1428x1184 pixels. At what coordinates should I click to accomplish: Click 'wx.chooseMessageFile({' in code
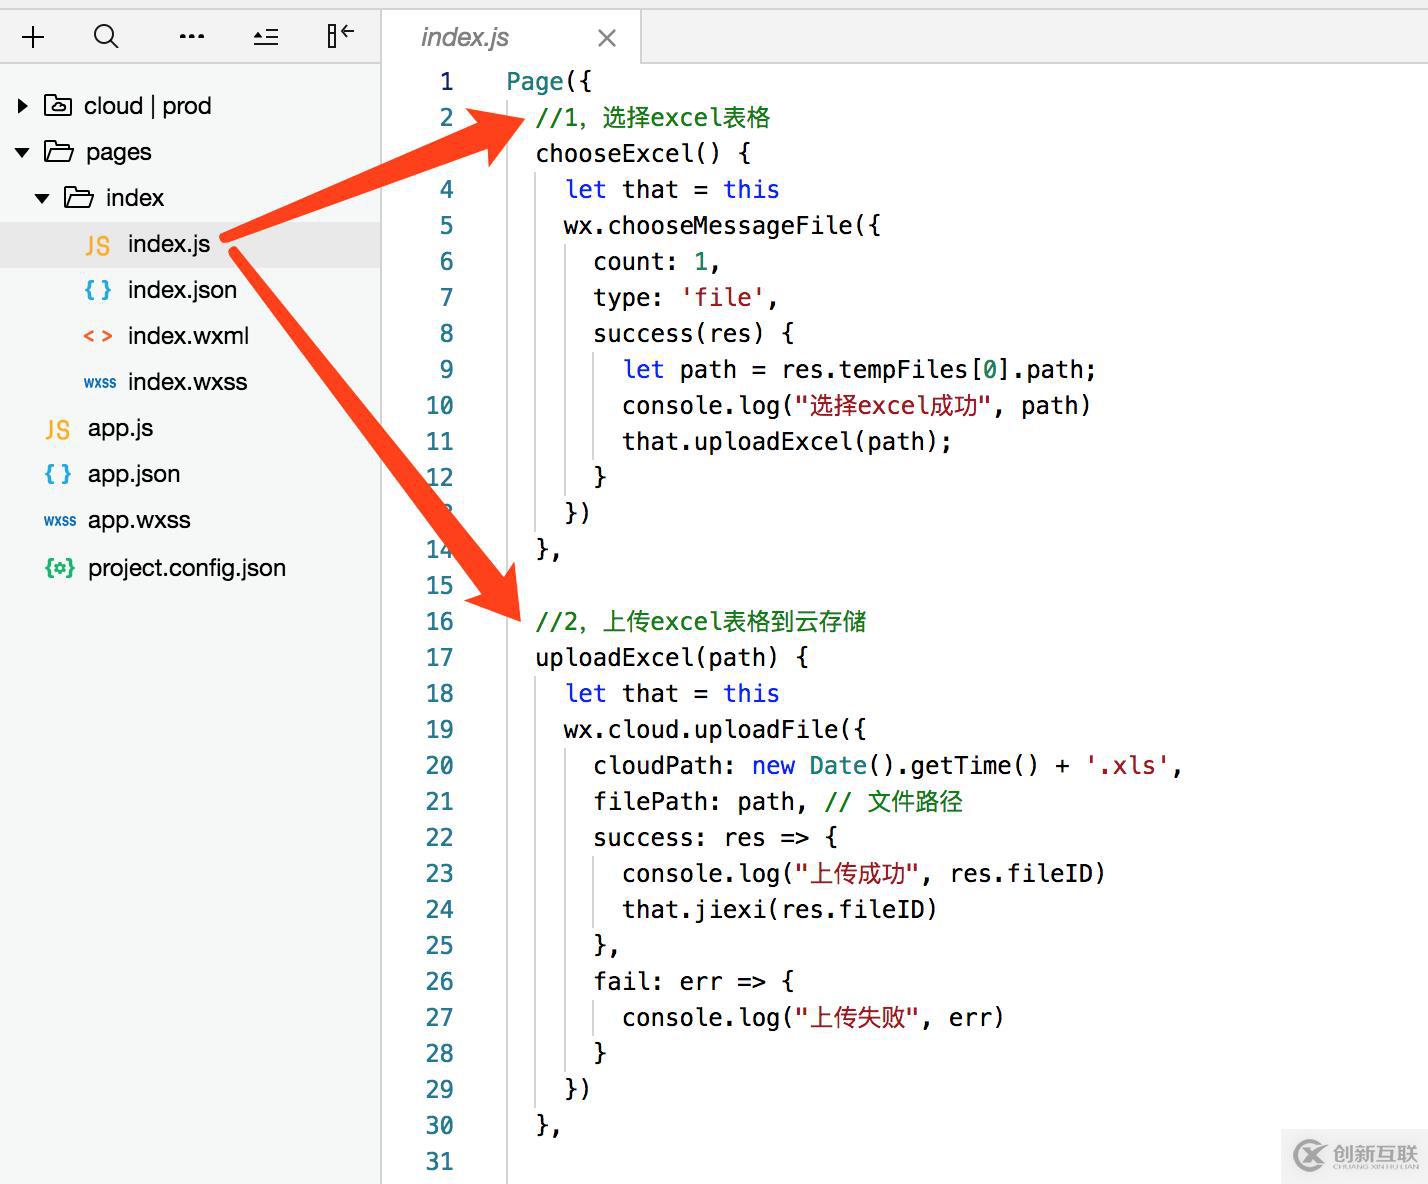pyautogui.click(x=722, y=226)
